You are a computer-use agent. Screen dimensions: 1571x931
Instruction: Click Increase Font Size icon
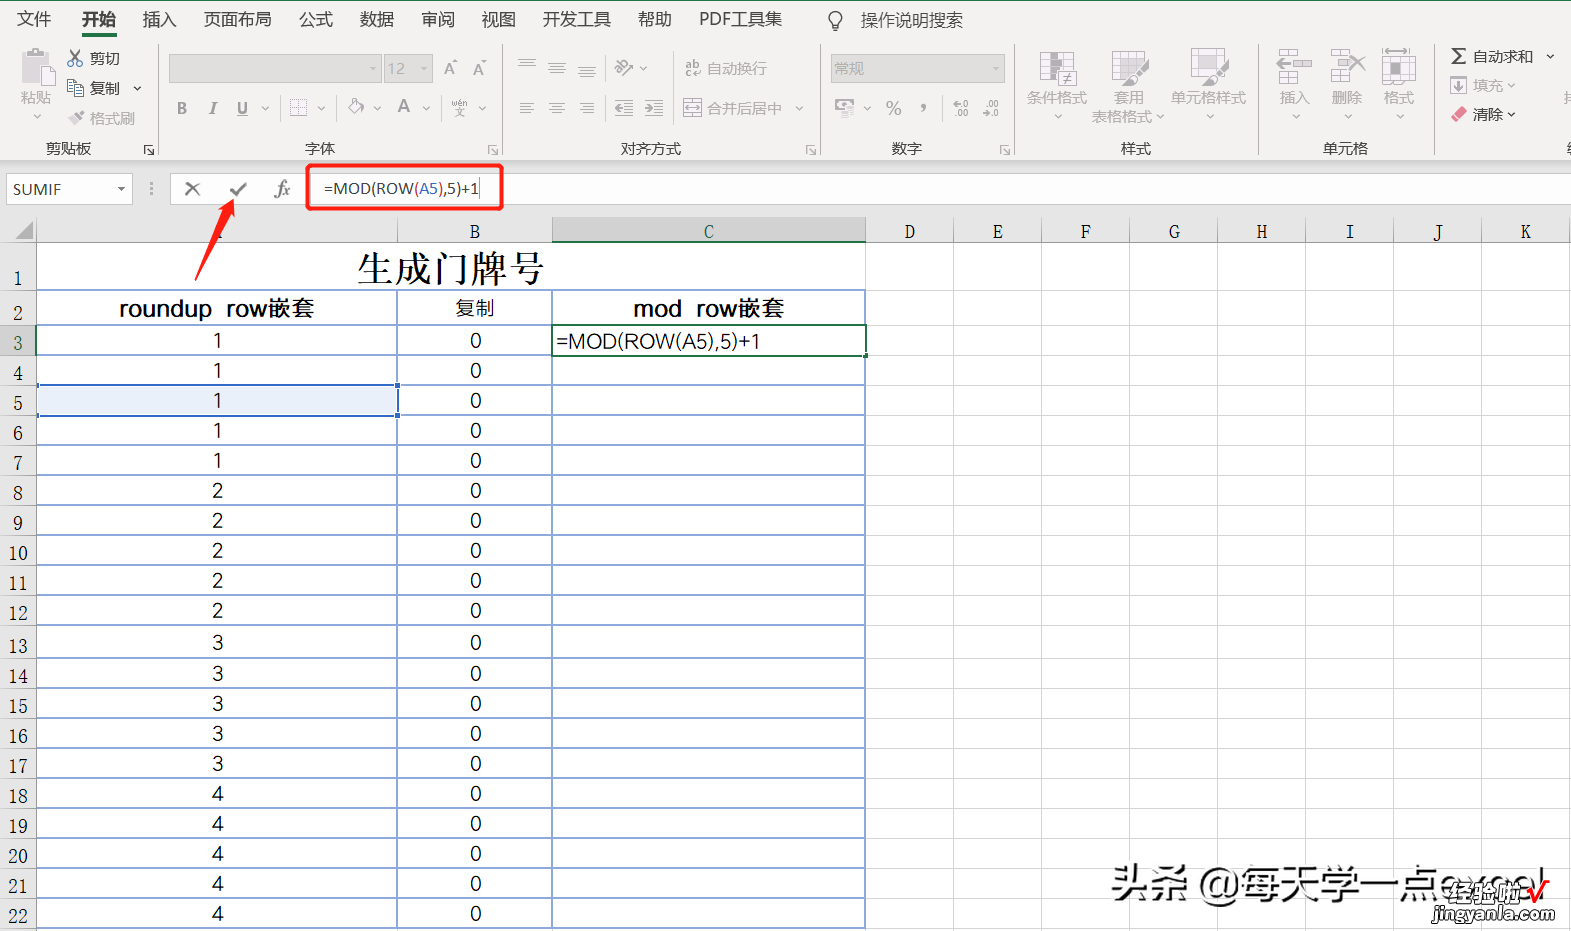point(450,68)
